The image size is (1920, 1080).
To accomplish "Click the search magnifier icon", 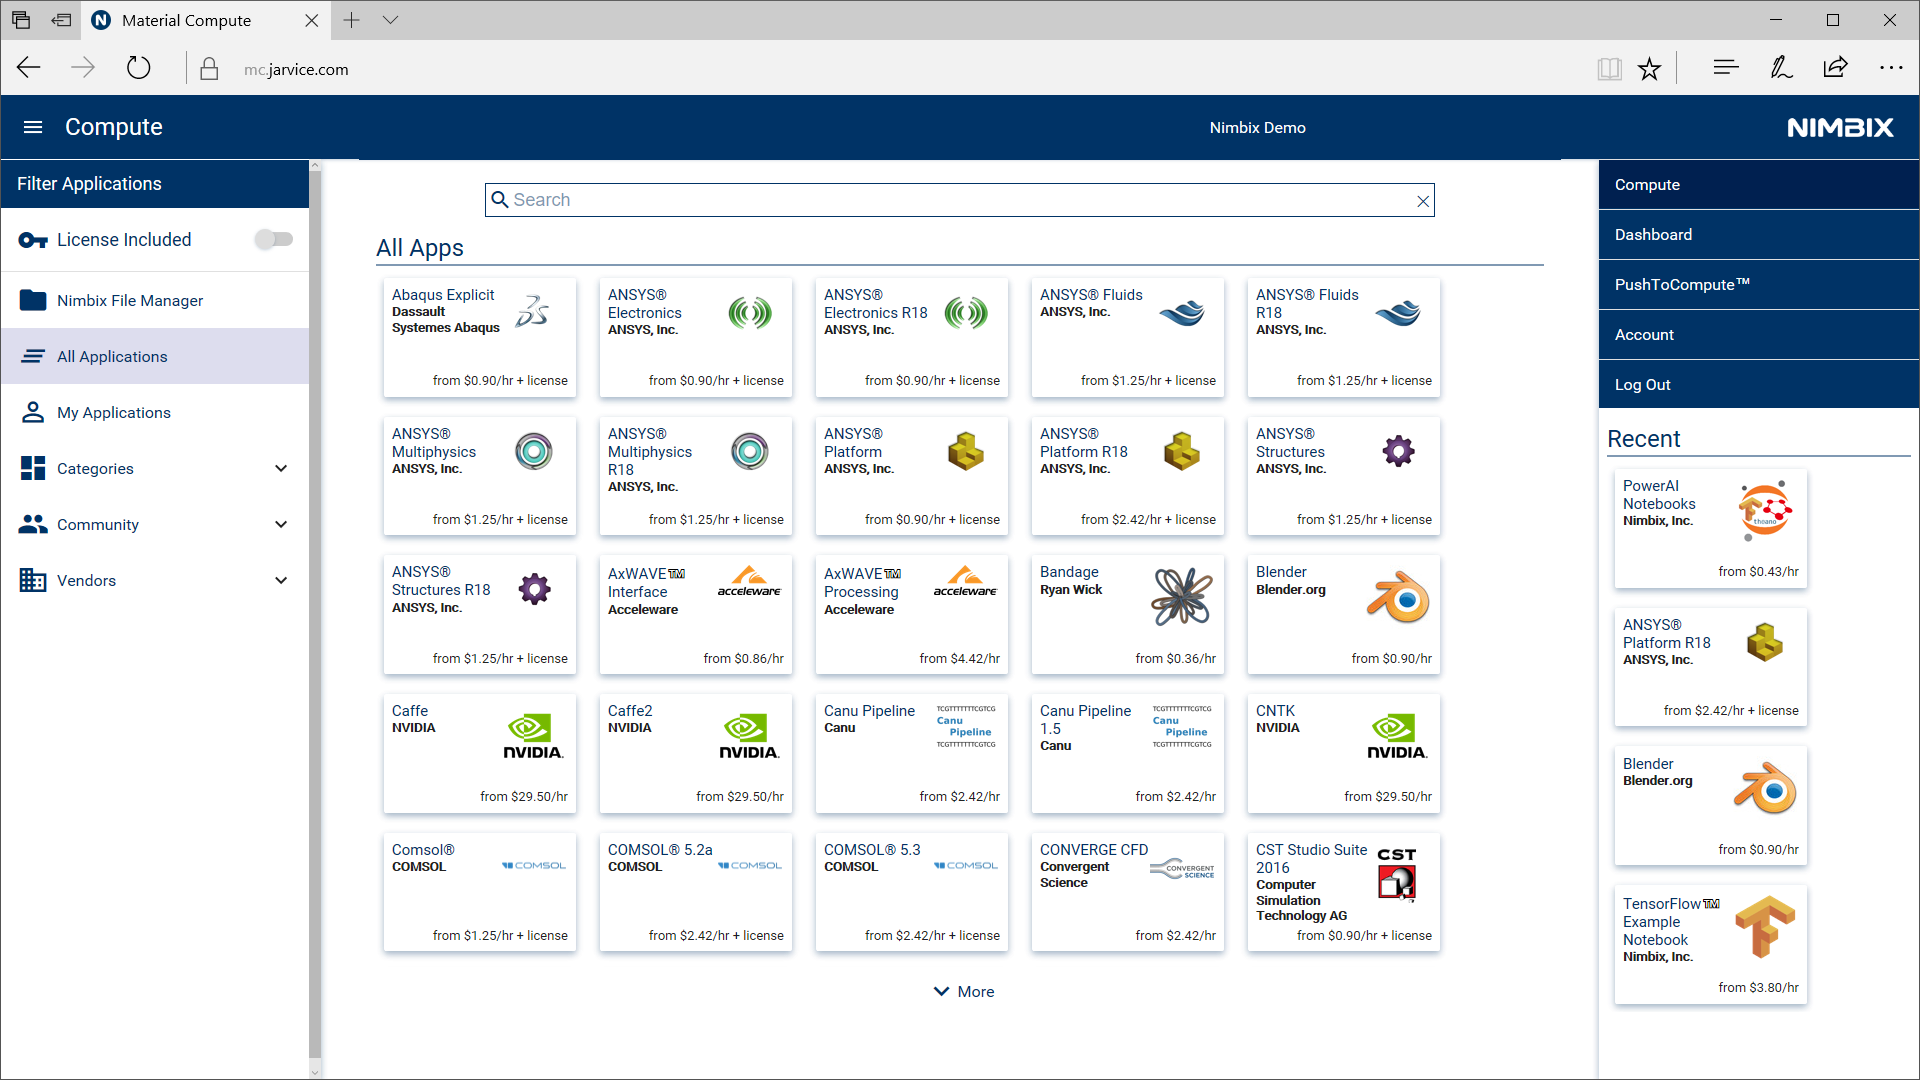I will [x=500, y=200].
